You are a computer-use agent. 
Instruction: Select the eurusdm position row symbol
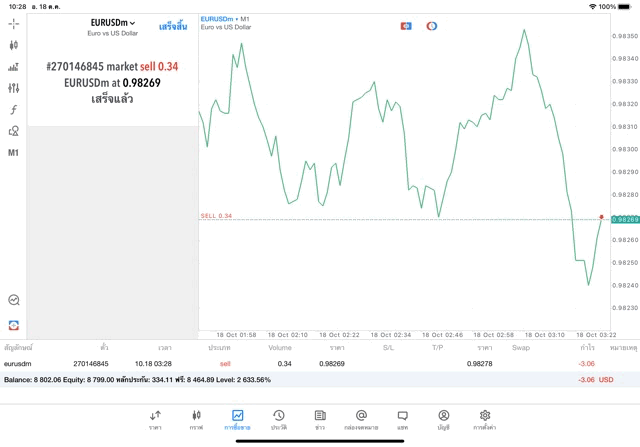click(18, 364)
